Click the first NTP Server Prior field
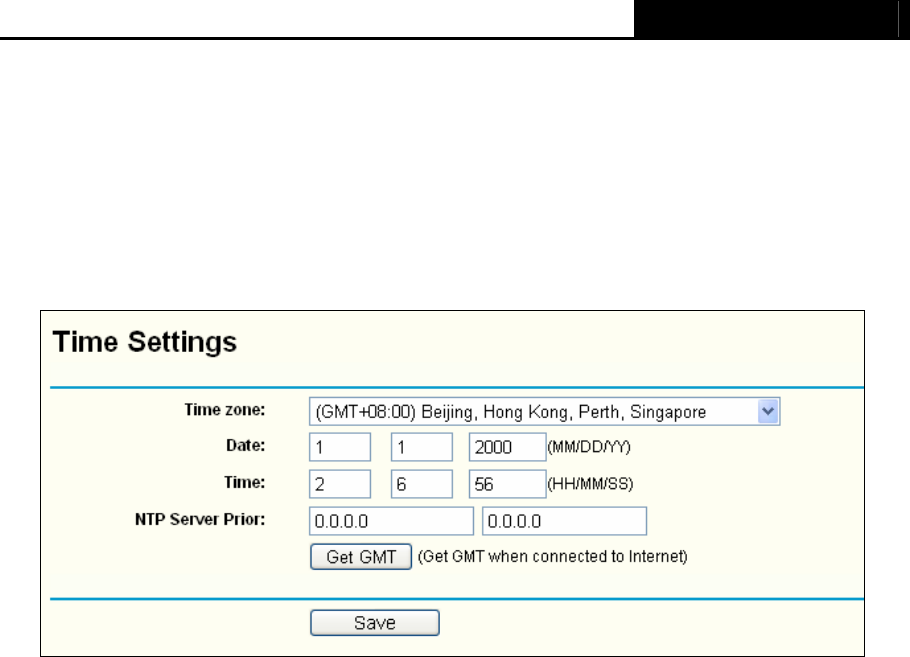Viewport: 910px width, 657px height. pos(391,521)
